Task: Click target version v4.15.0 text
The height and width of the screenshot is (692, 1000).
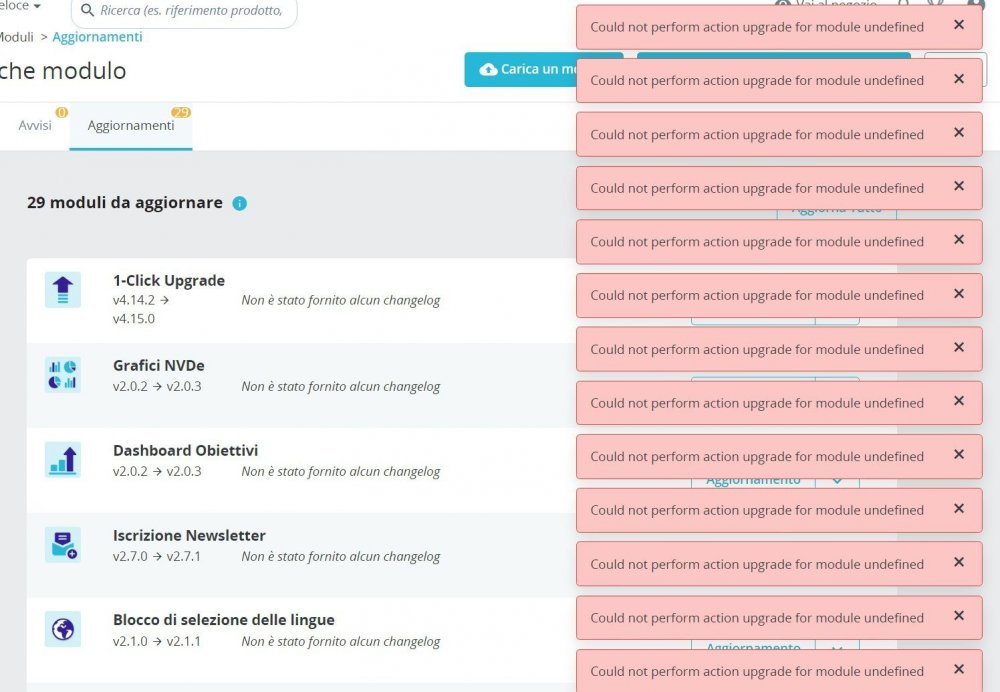Action: [134, 318]
